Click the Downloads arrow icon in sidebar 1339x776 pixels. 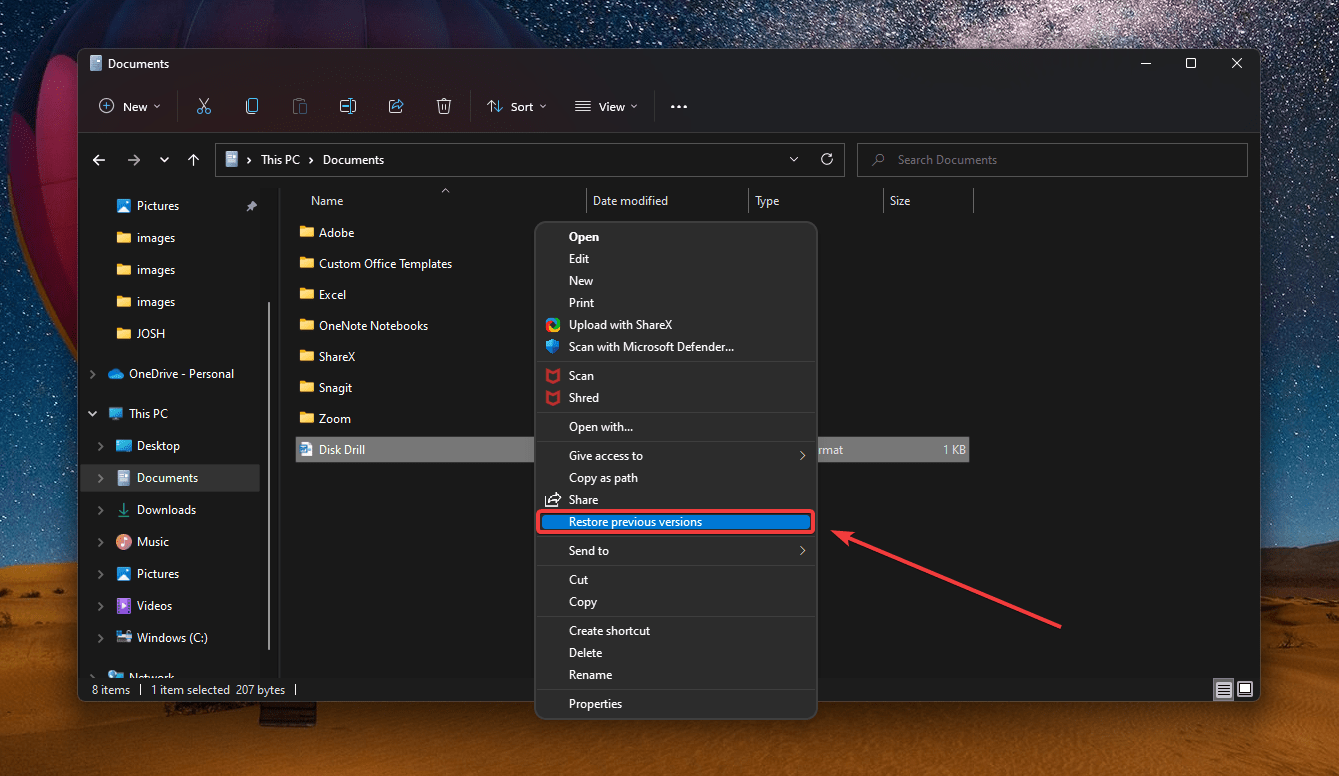(124, 510)
